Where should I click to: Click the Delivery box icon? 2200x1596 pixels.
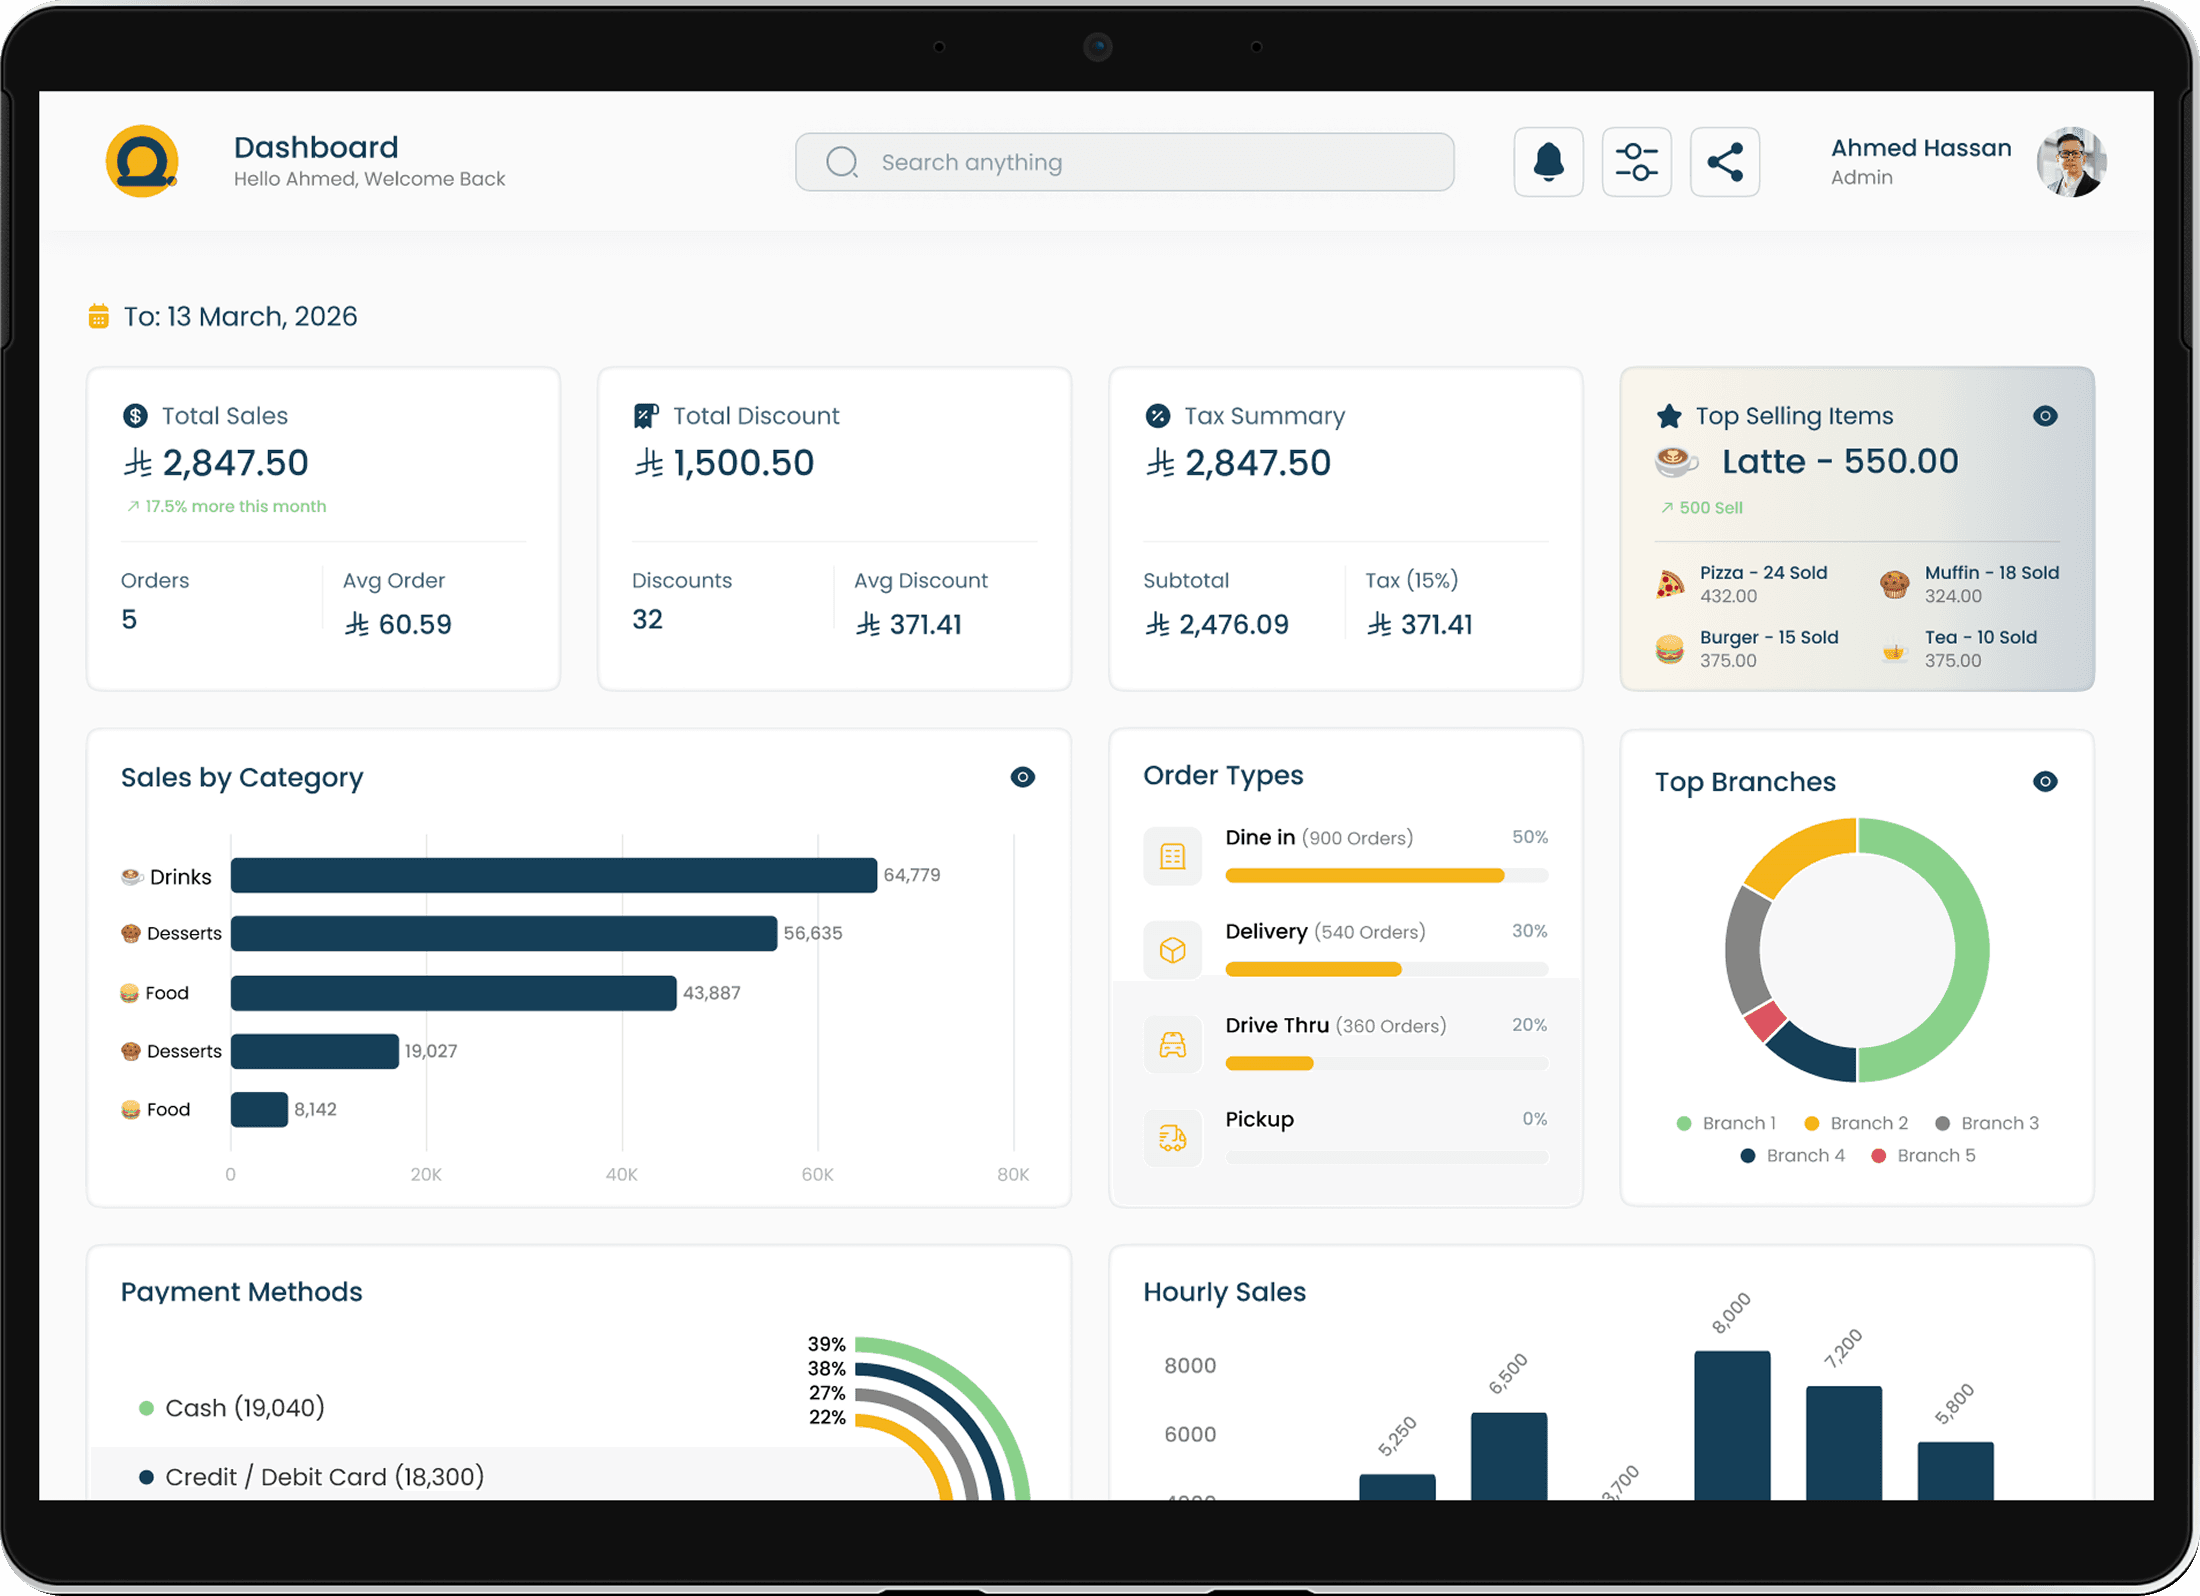pyautogui.click(x=1172, y=950)
